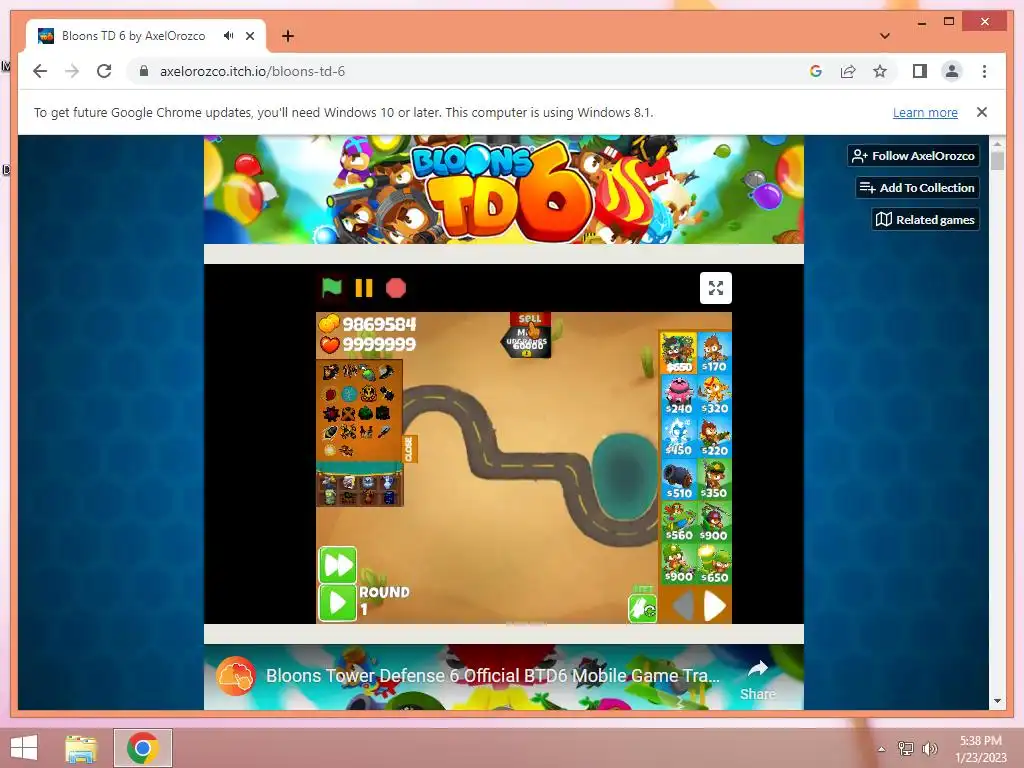The image size is (1024, 768).
Task: Share this page via share icon
Action: (848, 71)
